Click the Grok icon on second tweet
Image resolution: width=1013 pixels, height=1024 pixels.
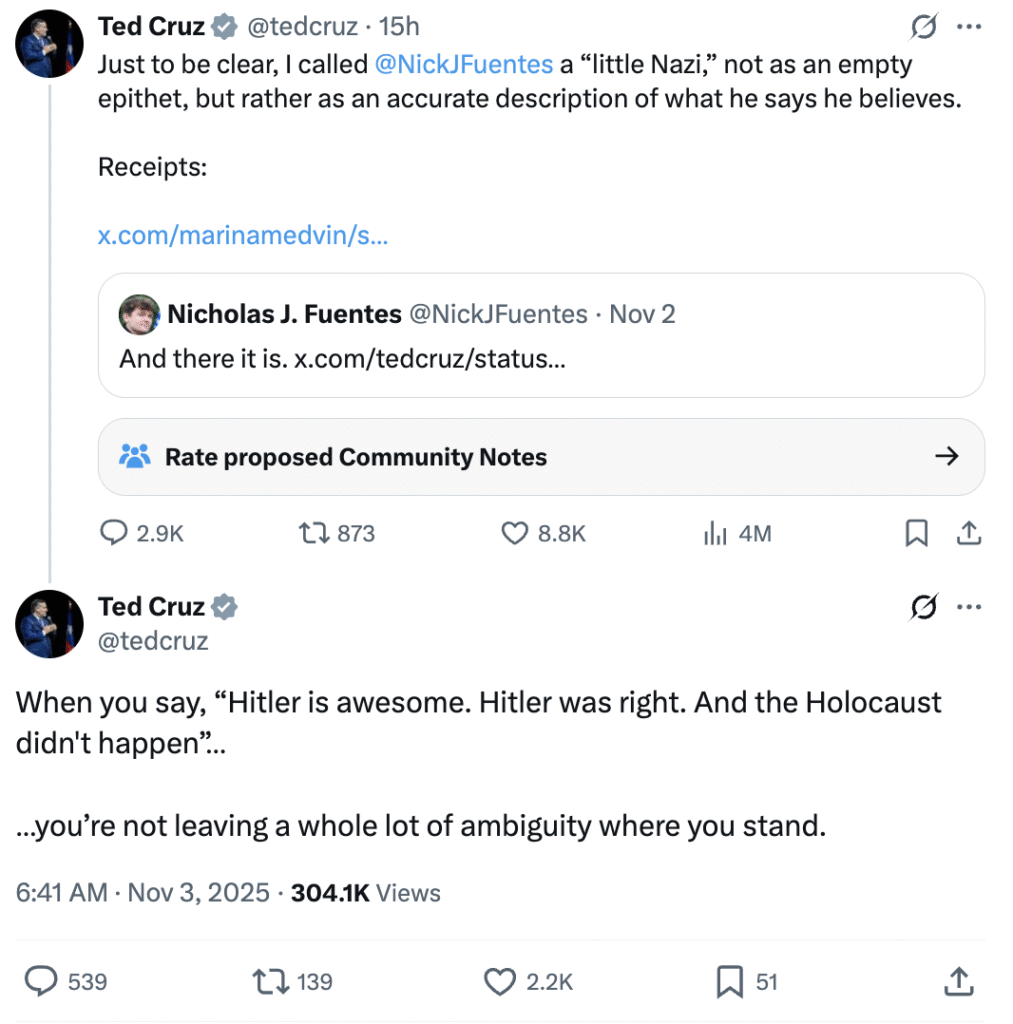pos(925,607)
